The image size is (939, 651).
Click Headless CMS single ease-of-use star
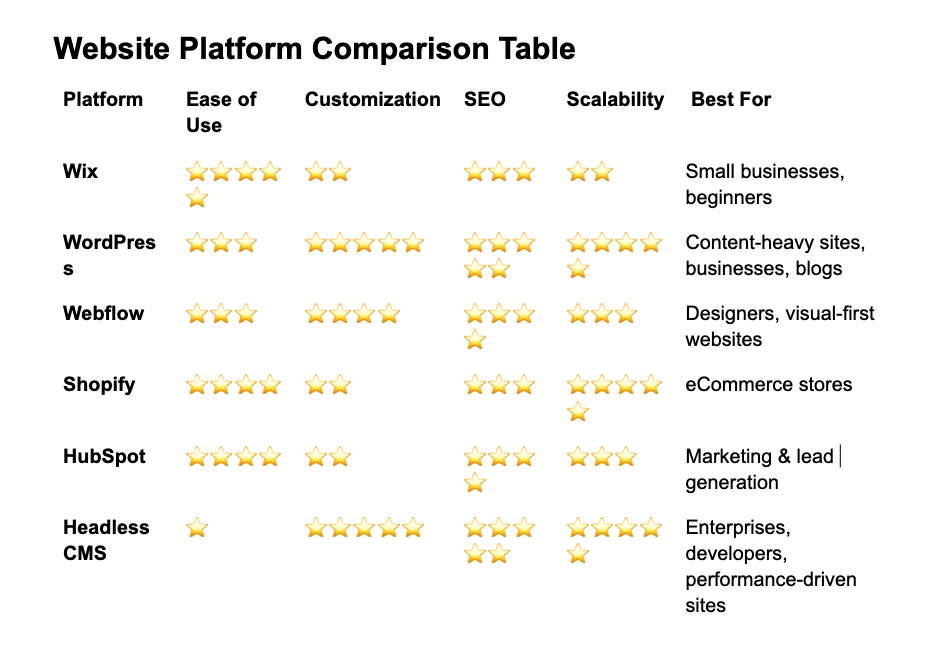point(197,528)
